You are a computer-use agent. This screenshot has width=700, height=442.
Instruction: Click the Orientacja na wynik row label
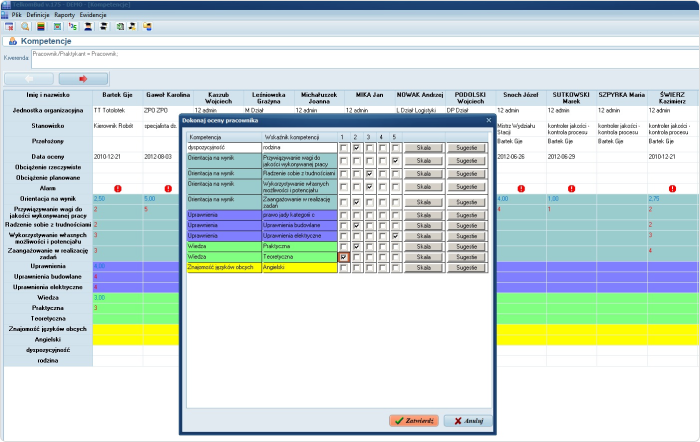point(48,199)
